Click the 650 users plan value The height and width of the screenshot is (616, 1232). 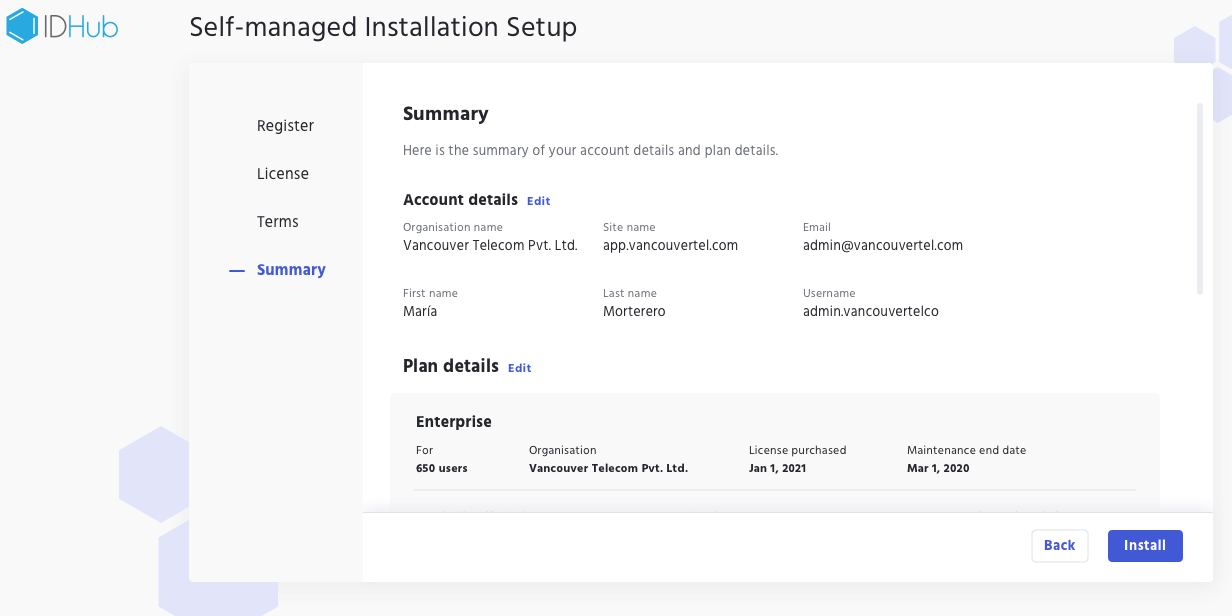[x=441, y=468]
